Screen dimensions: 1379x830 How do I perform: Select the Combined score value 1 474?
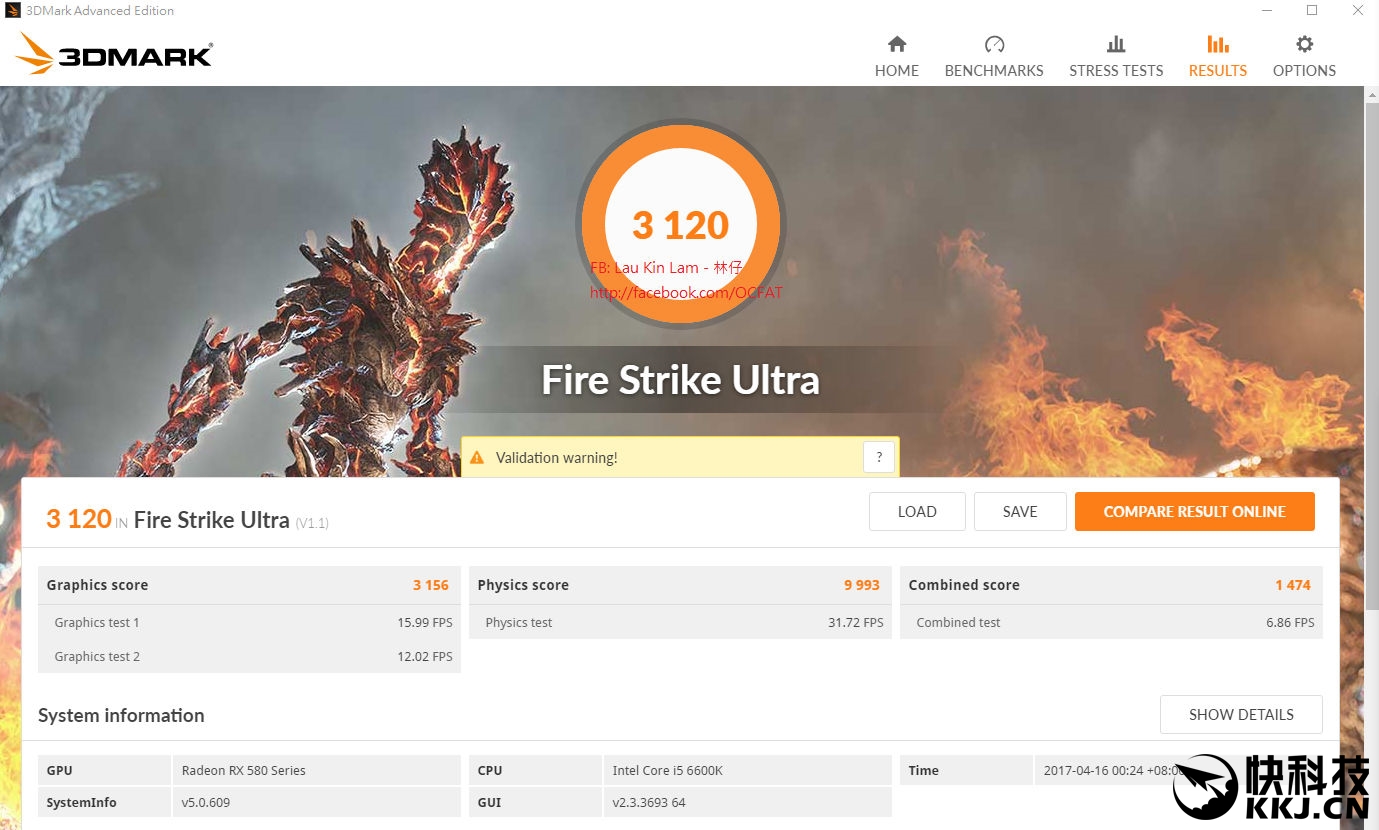pyautogui.click(x=1293, y=585)
